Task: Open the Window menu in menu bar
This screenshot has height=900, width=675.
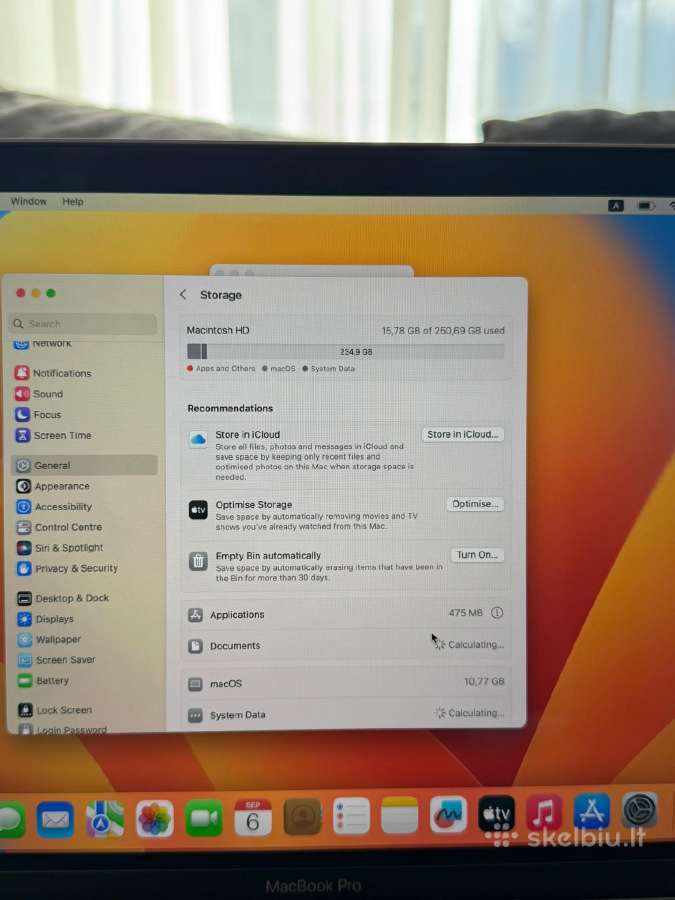Action: pyautogui.click(x=29, y=201)
